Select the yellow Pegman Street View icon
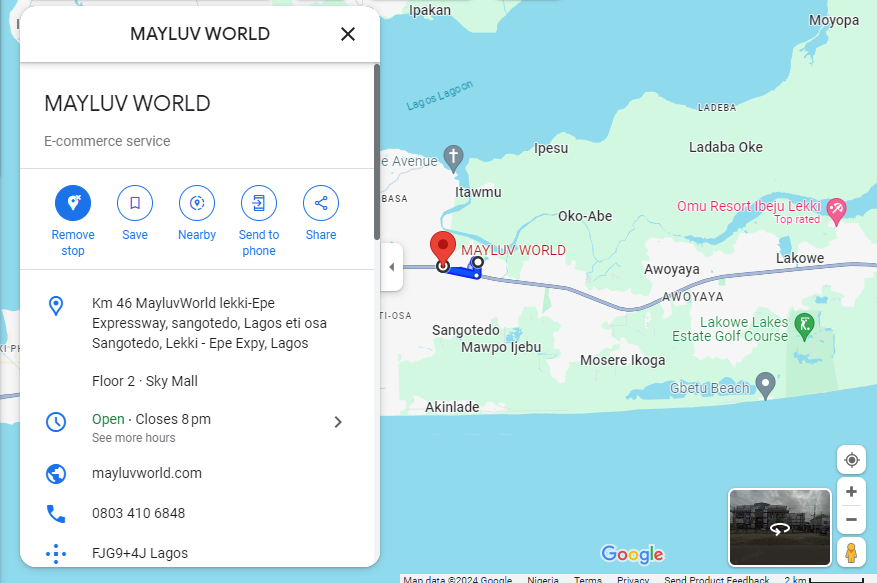The width and height of the screenshot is (877, 583). coord(851,552)
